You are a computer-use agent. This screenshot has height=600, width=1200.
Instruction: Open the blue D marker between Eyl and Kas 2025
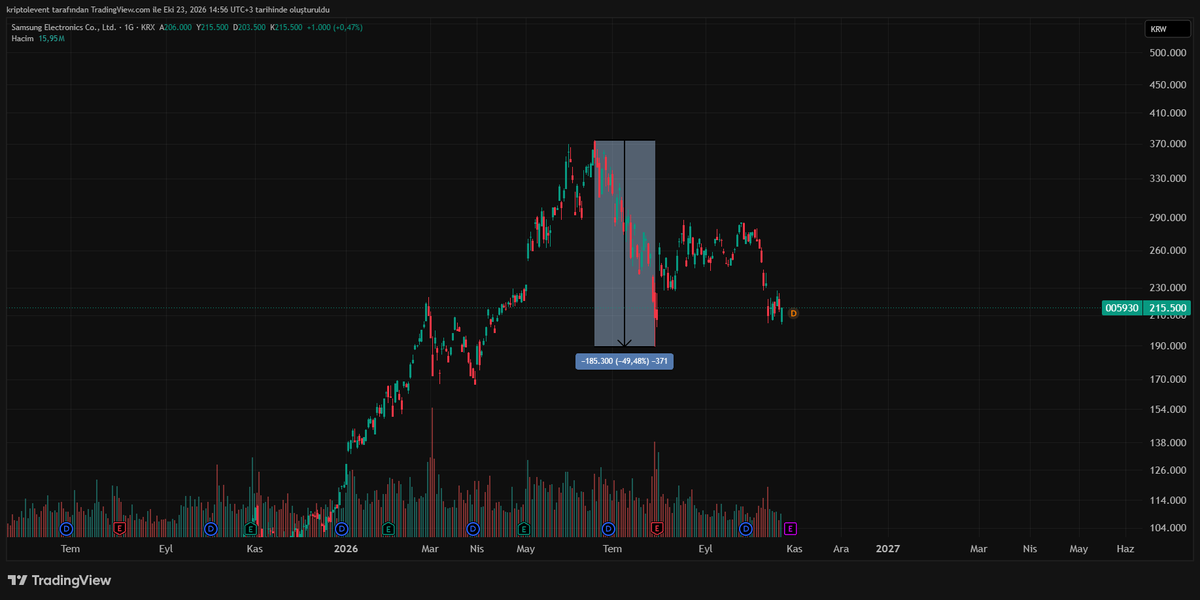click(210, 527)
